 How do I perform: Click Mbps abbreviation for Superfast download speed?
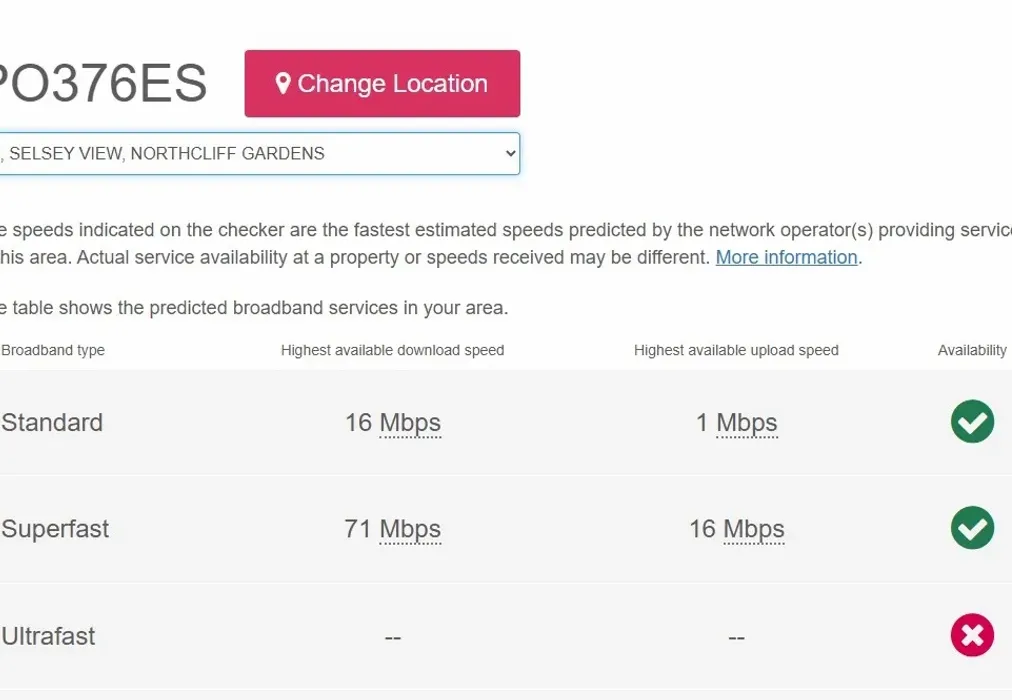tap(410, 529)
